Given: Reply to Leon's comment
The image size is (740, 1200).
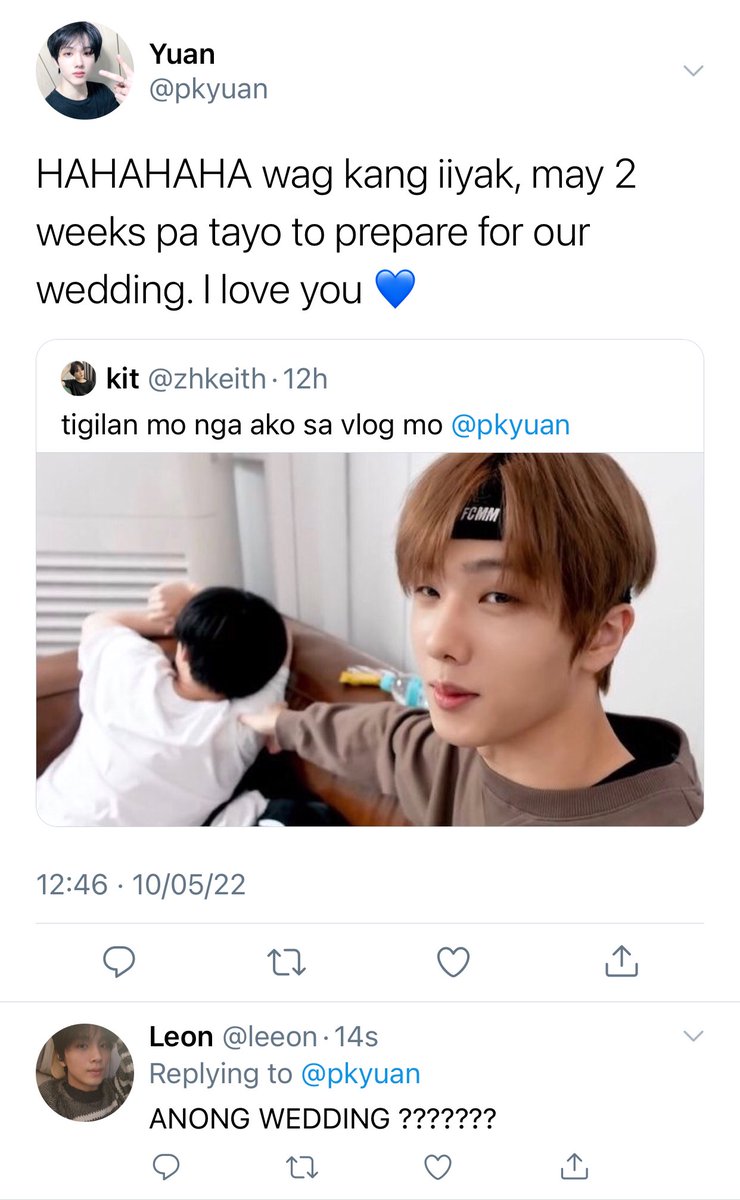Looking at the screenshot, I should coord(166,1166).
